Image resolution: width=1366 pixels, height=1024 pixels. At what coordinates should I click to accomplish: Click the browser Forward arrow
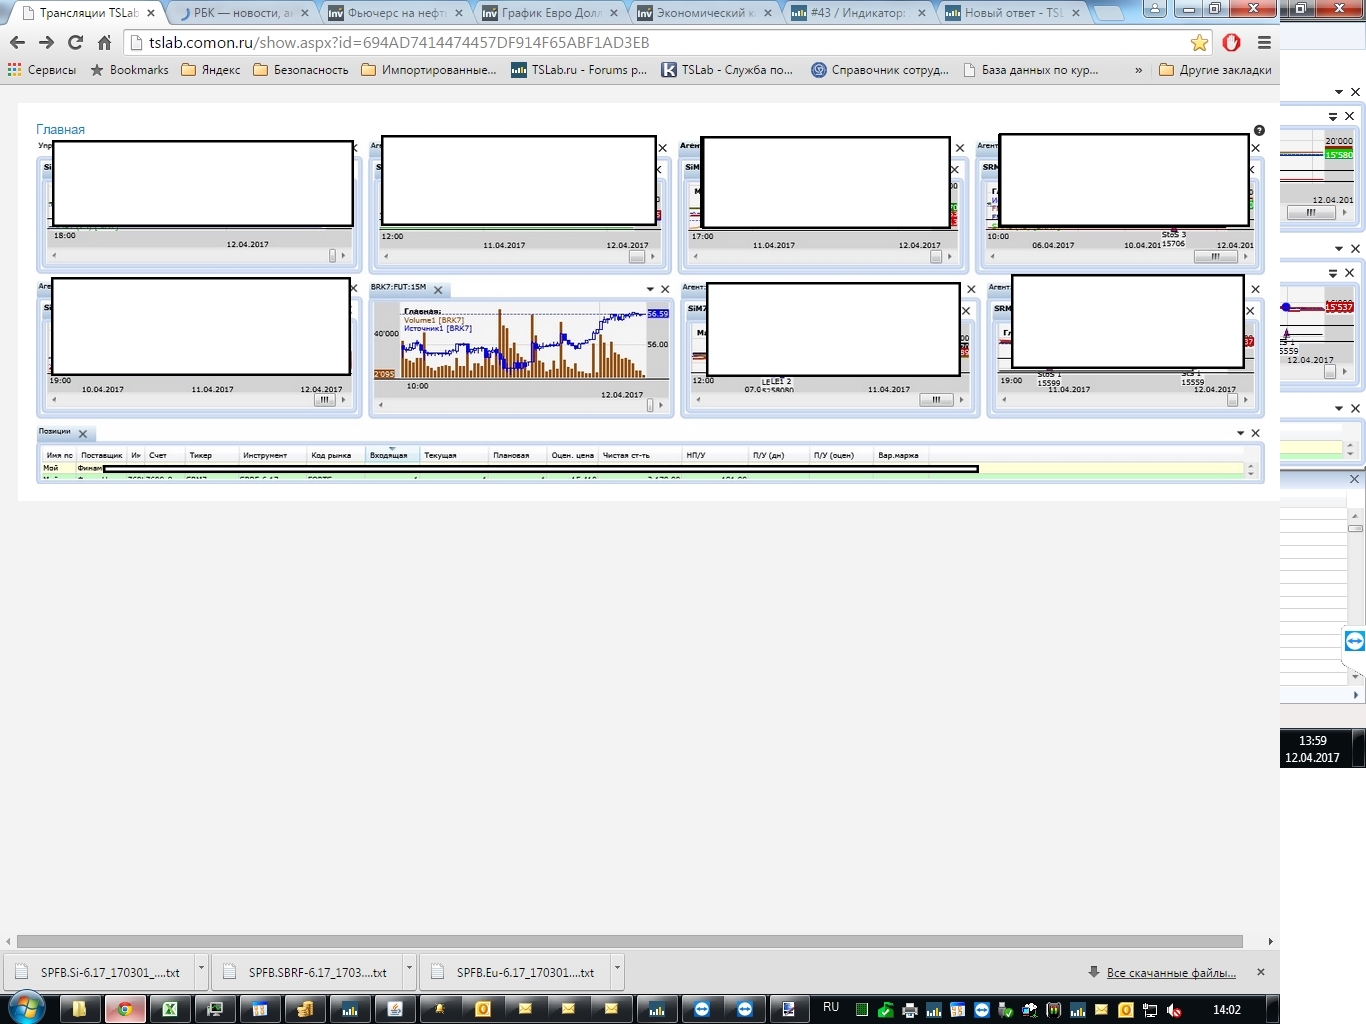[x=46, y=43]
